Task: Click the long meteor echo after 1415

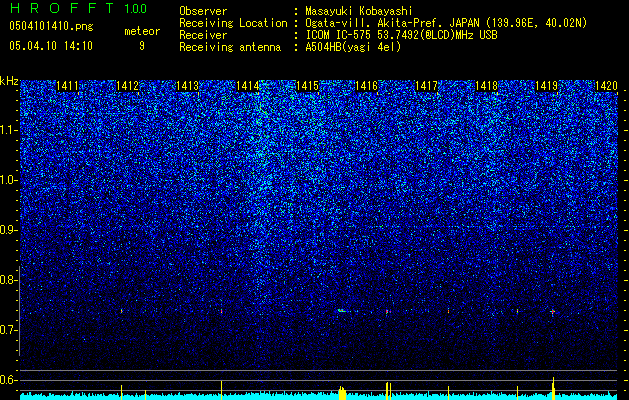Action: coord(344,311)
